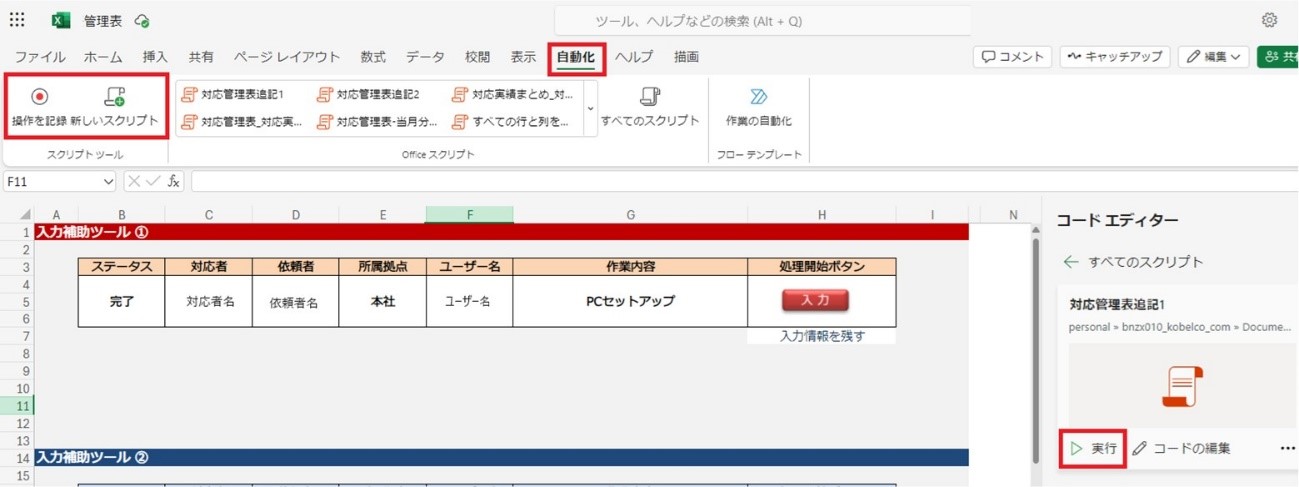Switch to the 校閲 tab
This screenshot has height=487, width=1299.
click(477, 57)
